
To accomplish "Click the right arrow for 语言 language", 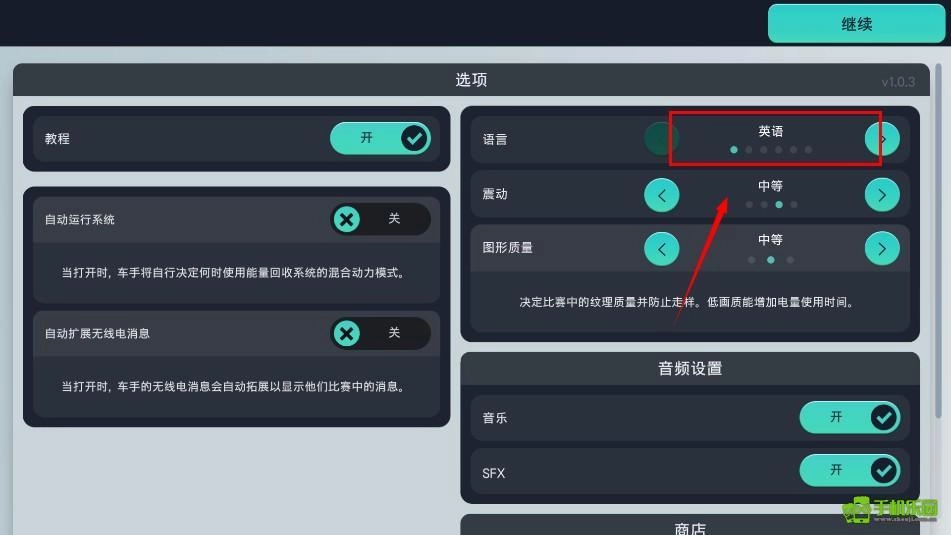I will tap(882, 139).
